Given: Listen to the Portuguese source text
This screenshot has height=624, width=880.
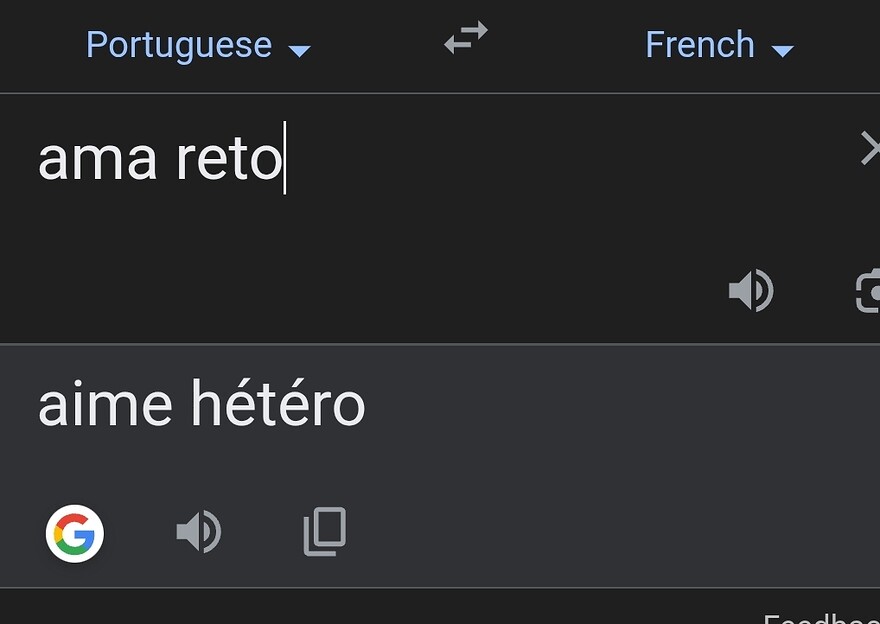Looking at the screenshot, I should pyautogui.click(x=750, y=291).
